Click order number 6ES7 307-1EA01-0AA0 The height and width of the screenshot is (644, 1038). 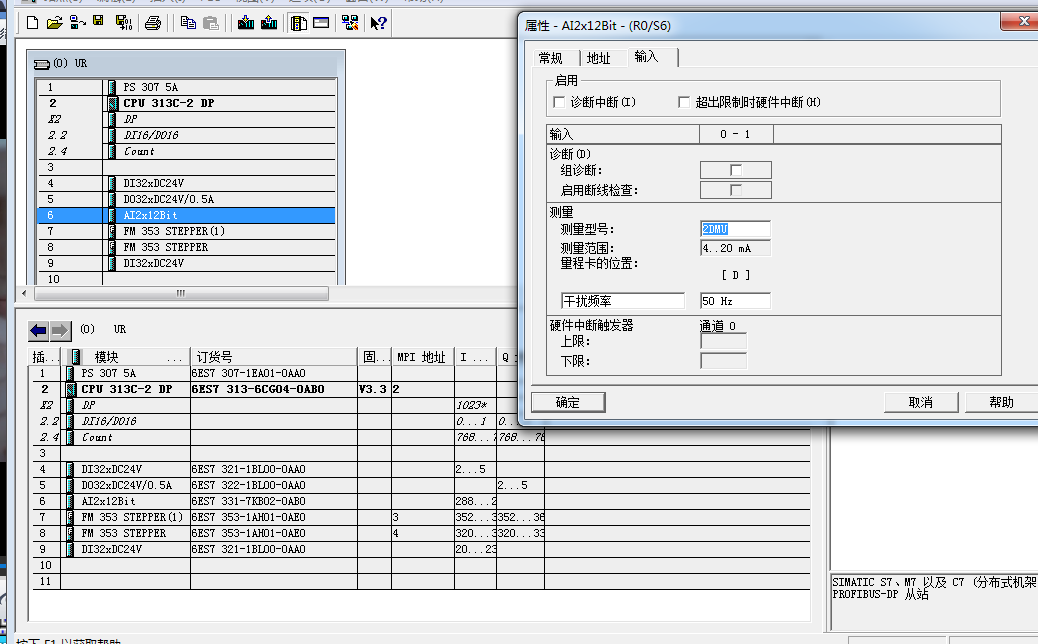pyautogui.click(x=248, y=373)
